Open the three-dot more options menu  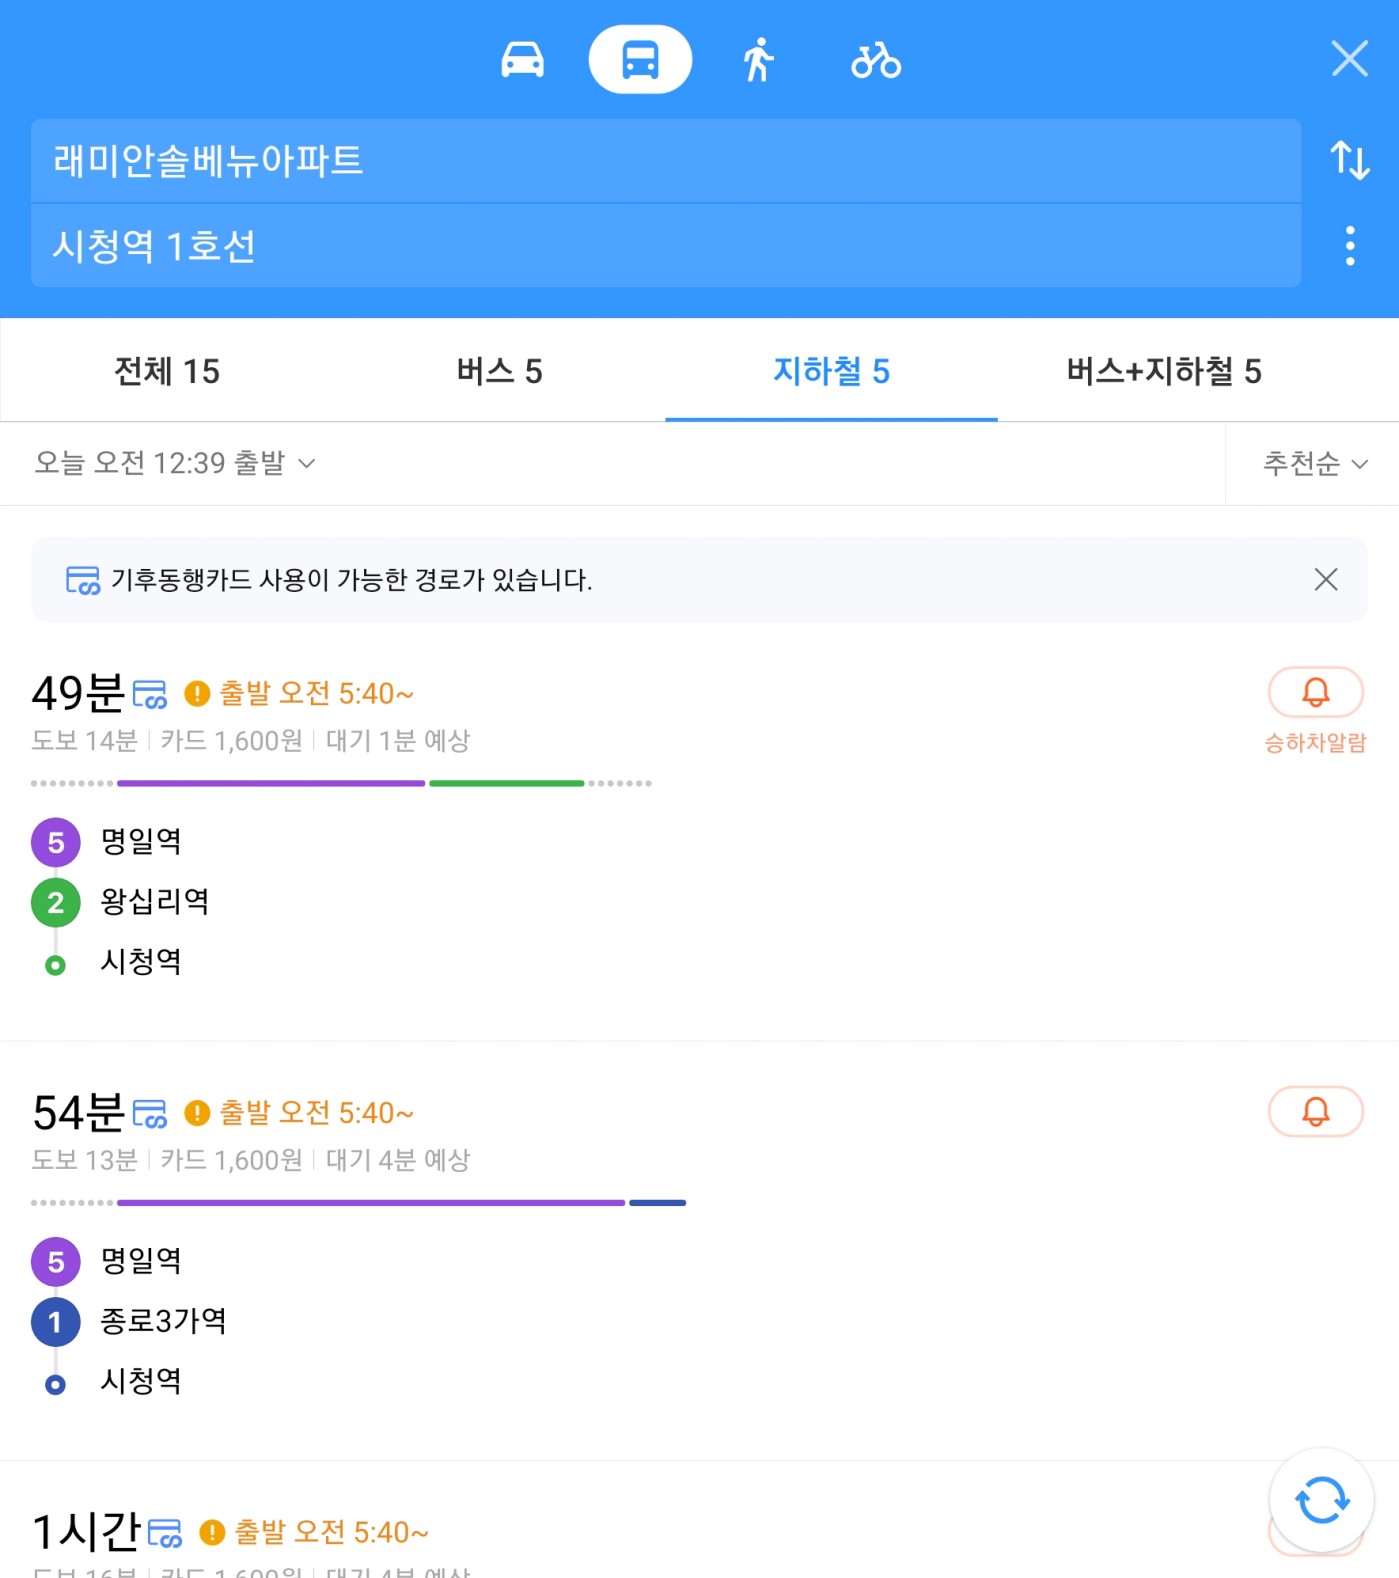click(x=1350, y=245)
